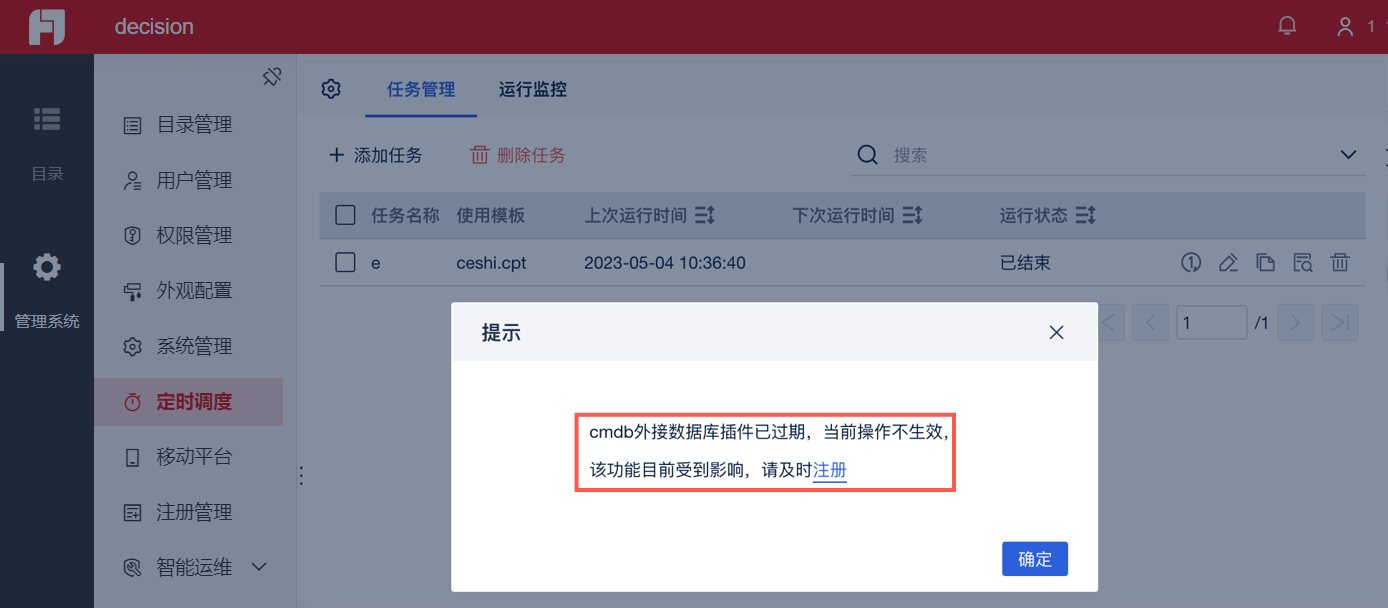Image resolution: width=1388 pixels, height=608 pixels.
Task: Expand the 智能运维 menu
Action: click(259, 567)
